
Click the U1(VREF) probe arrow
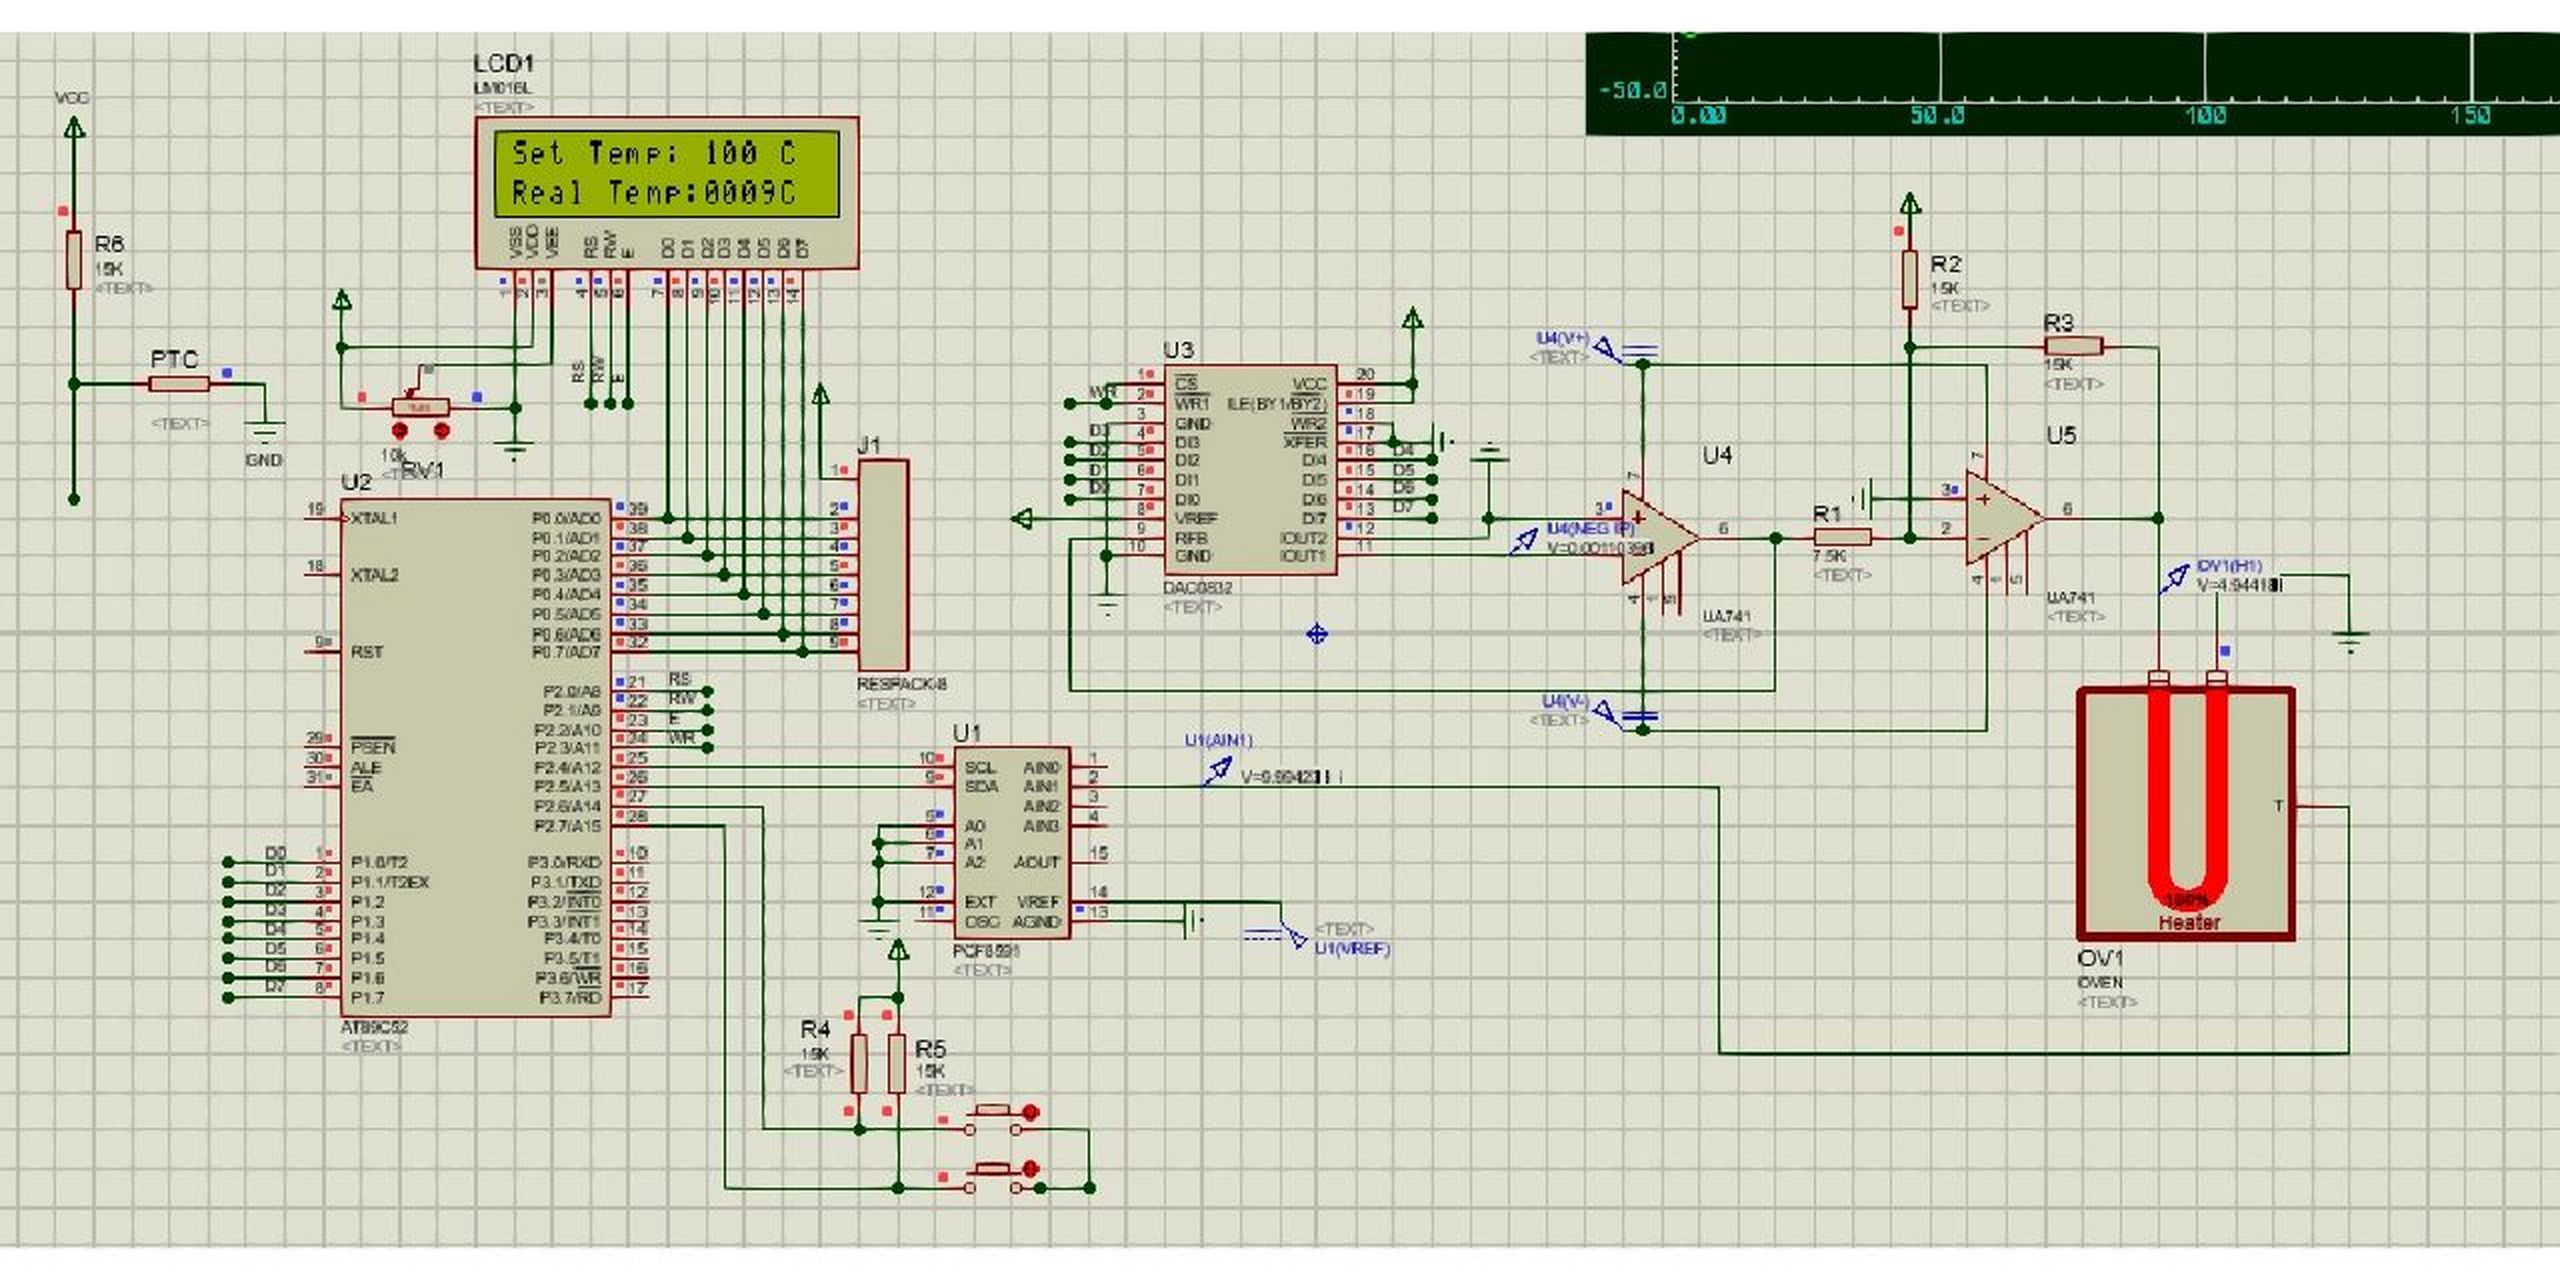click(1294, 936)
